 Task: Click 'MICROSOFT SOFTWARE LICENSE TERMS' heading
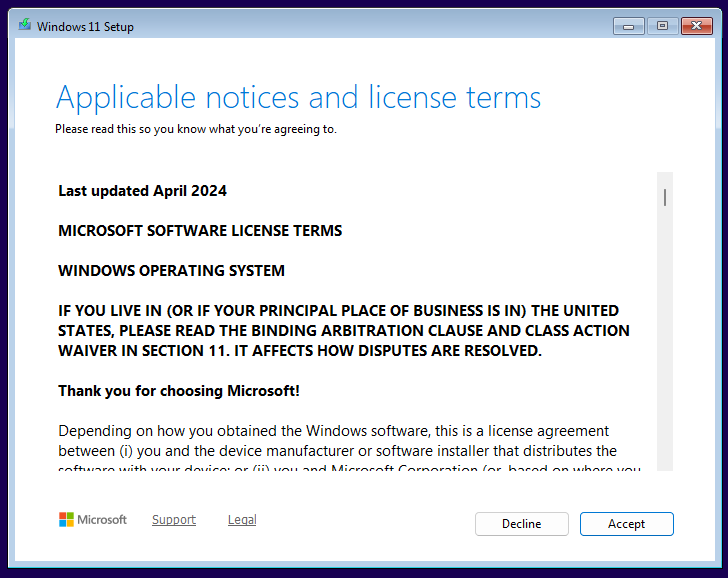coord(200,231)
